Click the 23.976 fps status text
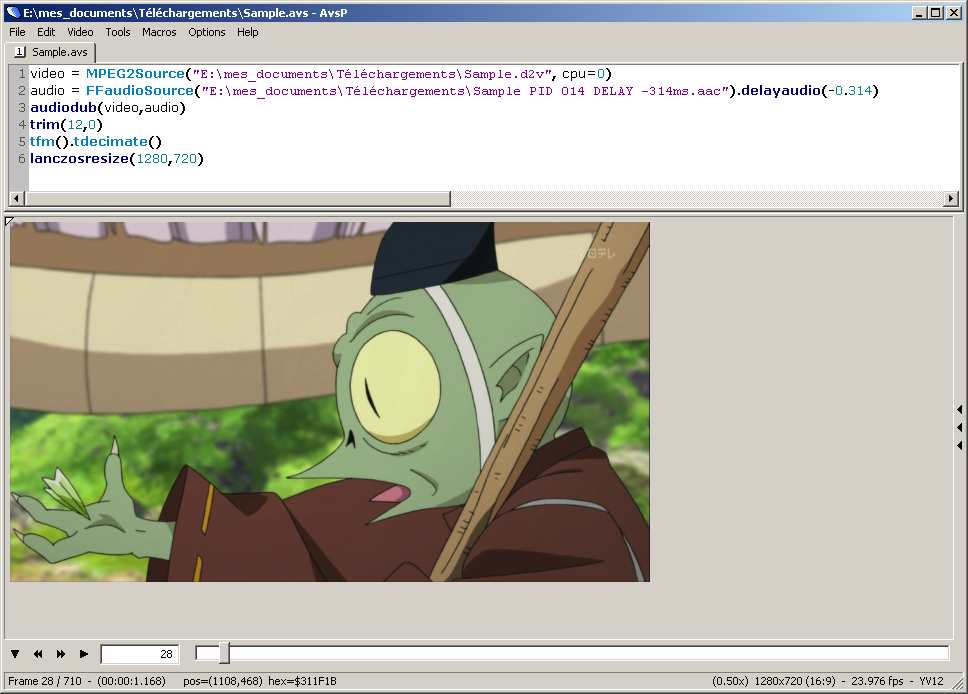Image resolution: width=968 pixels, height=694 pixels. coord(877,681)
